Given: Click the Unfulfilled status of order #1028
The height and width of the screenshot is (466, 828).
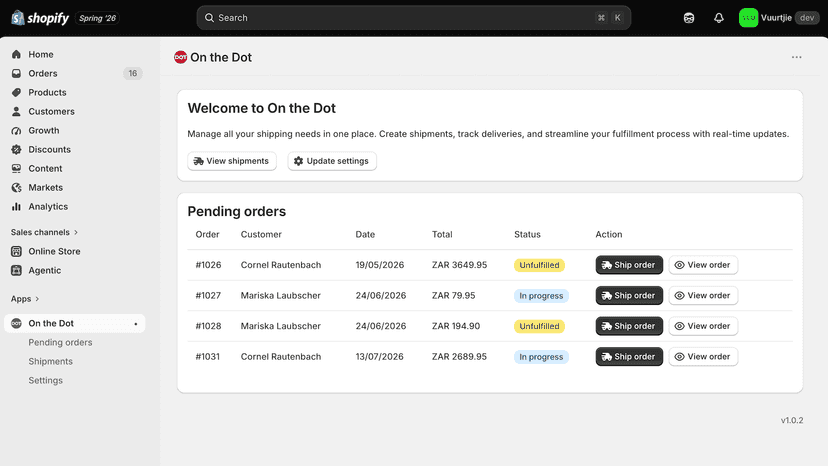Looking at the screenshot, I should point(539,326).
